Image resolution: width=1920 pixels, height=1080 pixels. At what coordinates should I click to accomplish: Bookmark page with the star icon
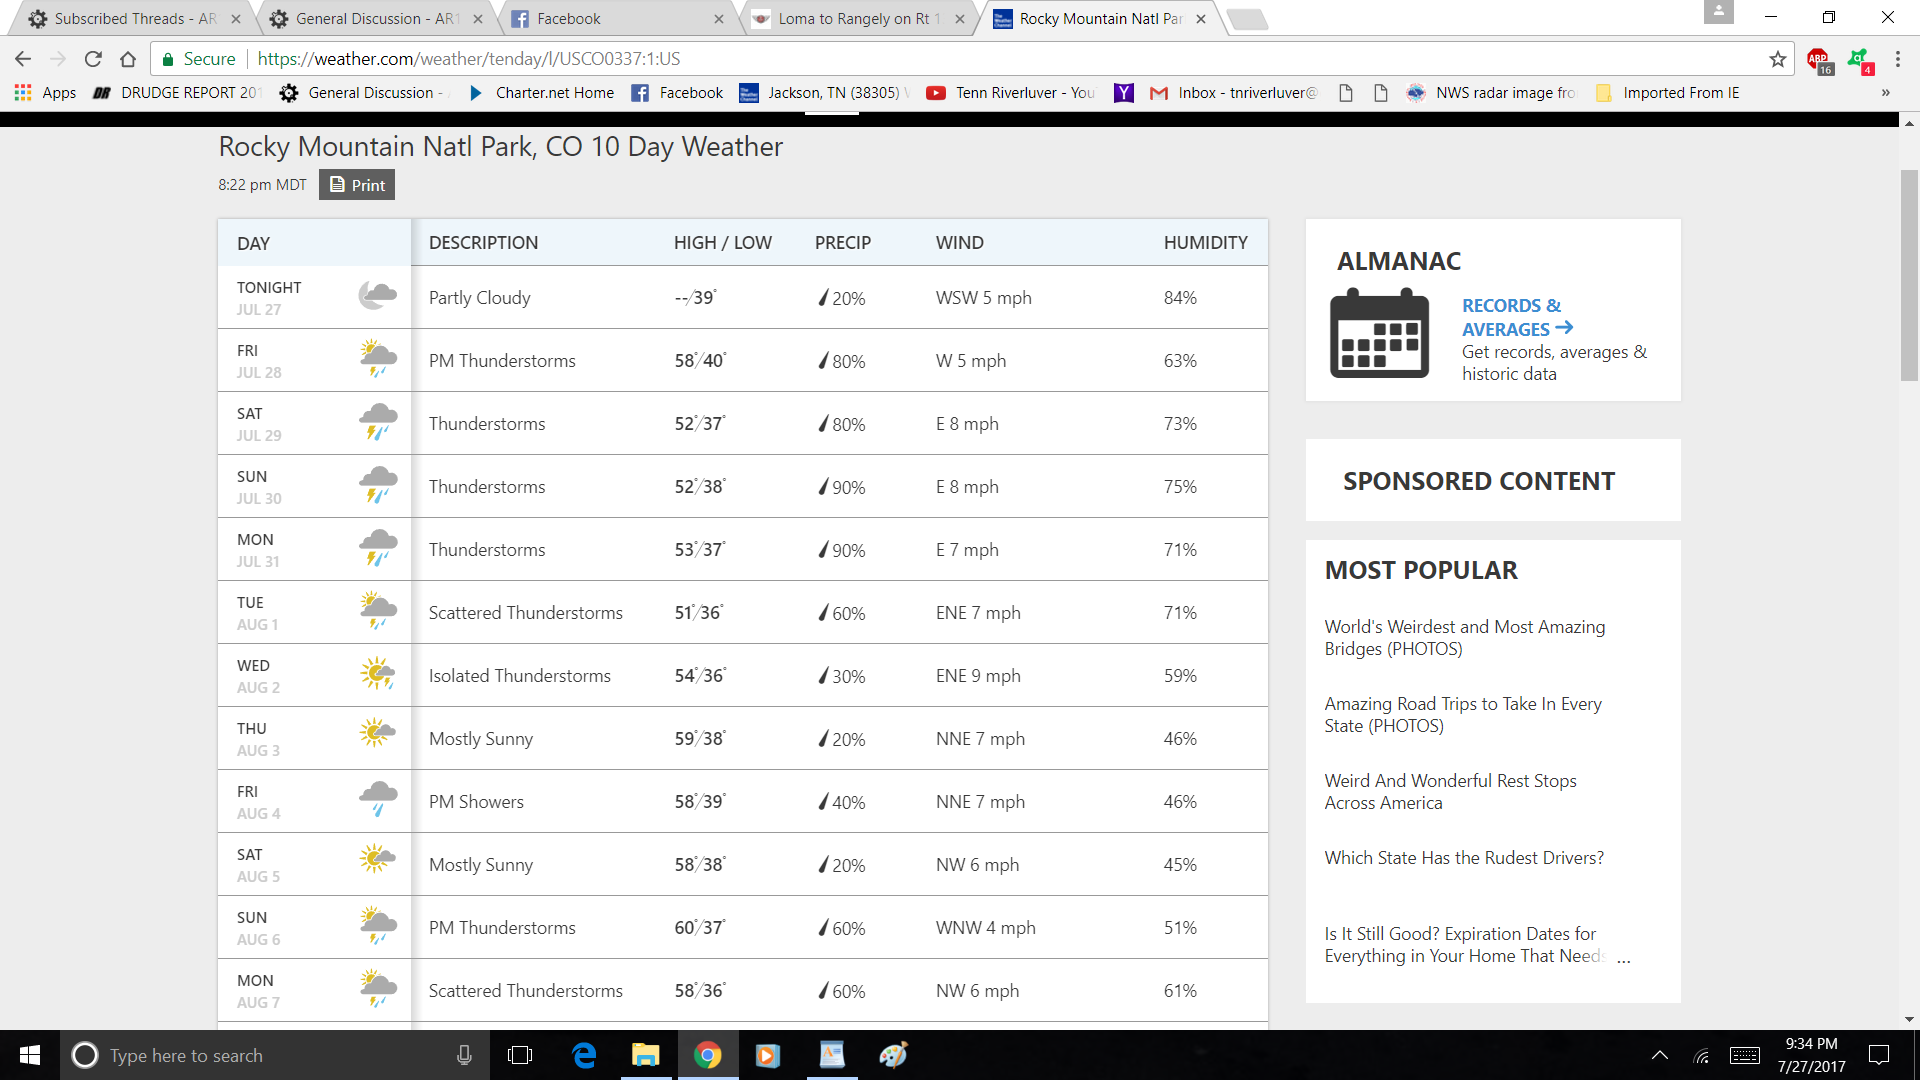point(1777,59)
